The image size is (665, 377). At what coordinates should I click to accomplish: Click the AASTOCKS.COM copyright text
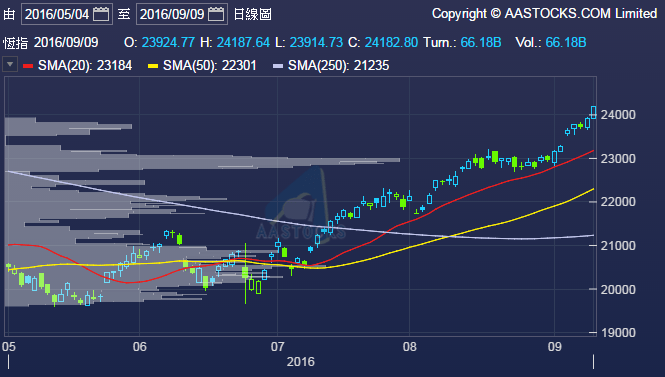point(545,14)
